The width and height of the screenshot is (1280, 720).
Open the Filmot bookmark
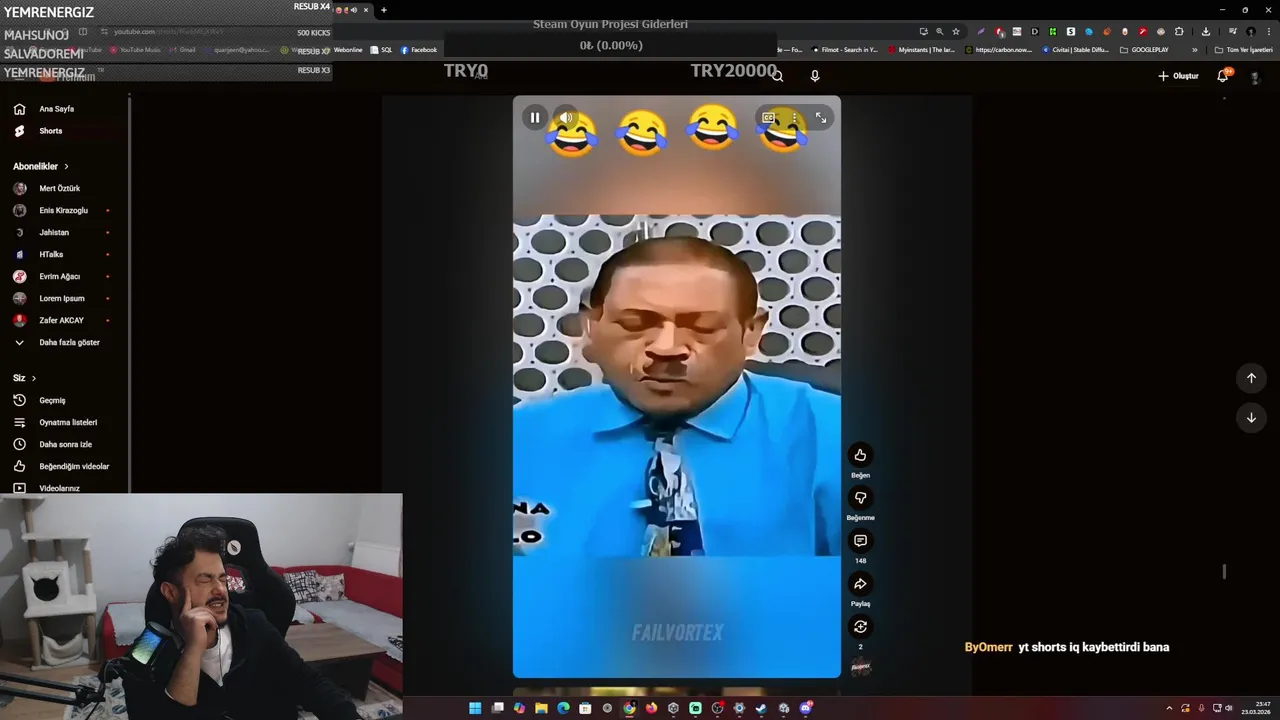click(x=845, y=50)
